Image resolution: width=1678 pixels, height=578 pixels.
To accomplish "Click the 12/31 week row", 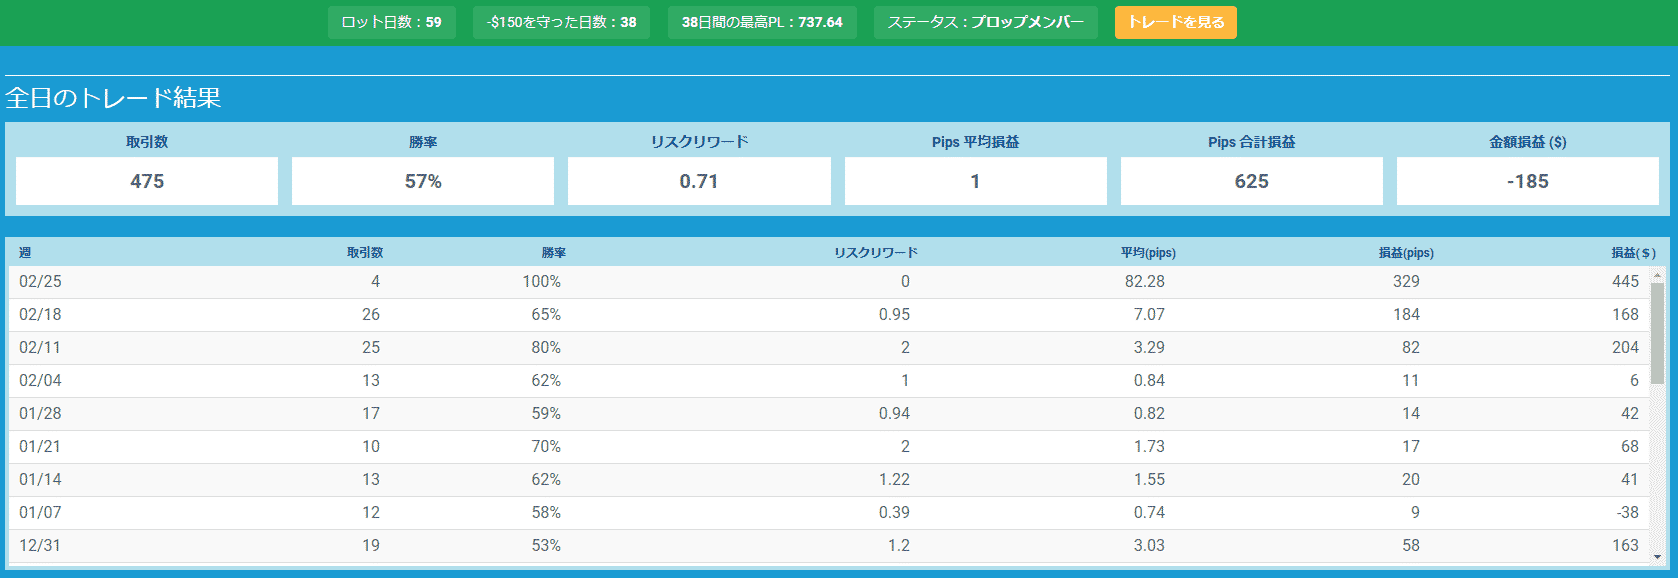I will point(829,546).
